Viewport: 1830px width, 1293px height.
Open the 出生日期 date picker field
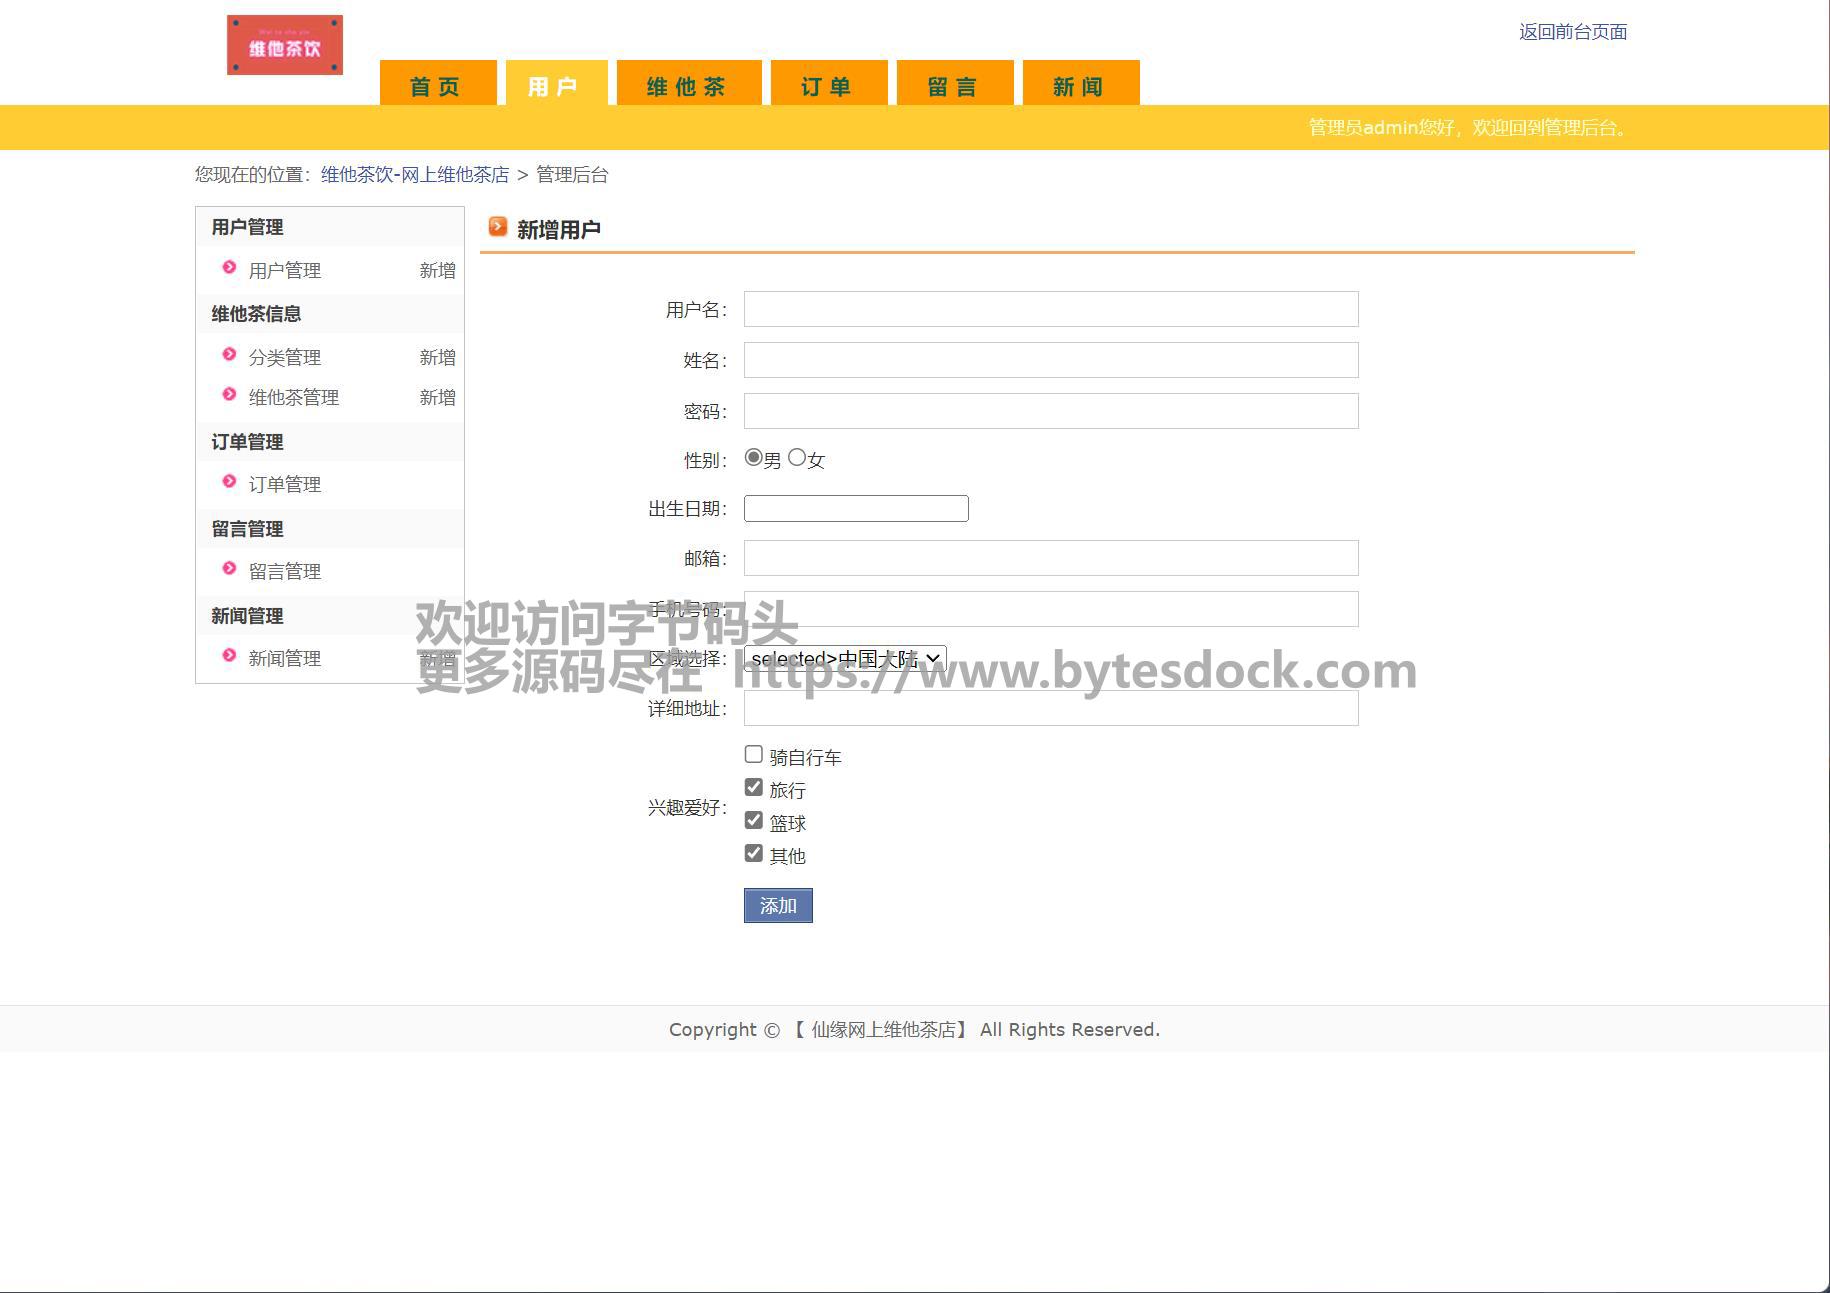coord(856,509)
